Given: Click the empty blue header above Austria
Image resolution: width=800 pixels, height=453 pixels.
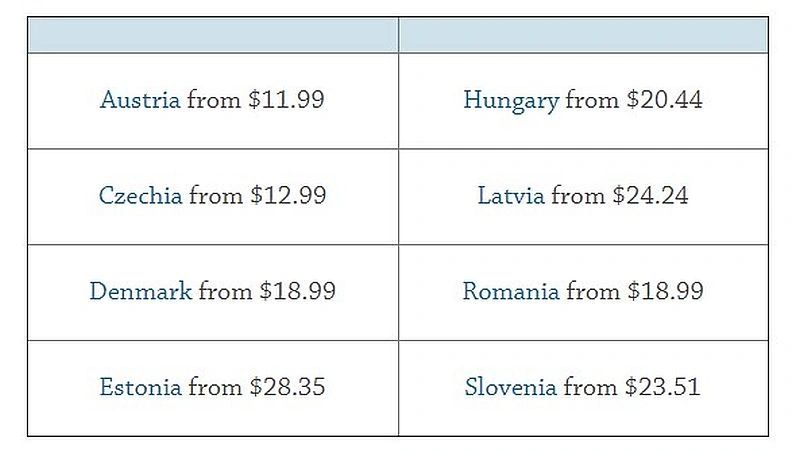Looking at the screenshot, I should coord(213,35).
